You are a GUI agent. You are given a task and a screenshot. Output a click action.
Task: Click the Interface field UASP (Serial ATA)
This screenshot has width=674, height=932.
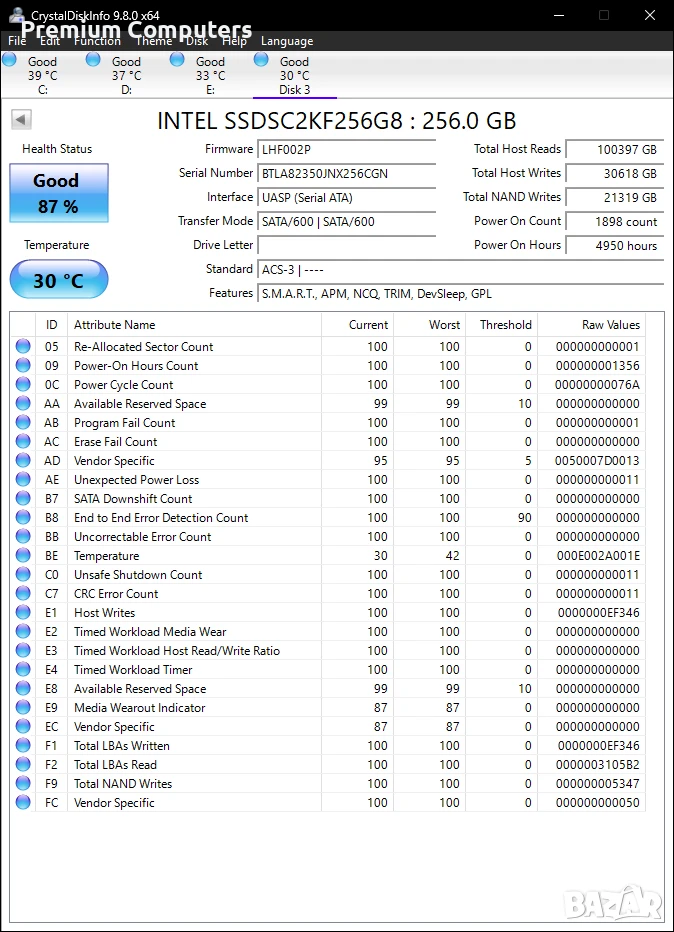point(347,197)
